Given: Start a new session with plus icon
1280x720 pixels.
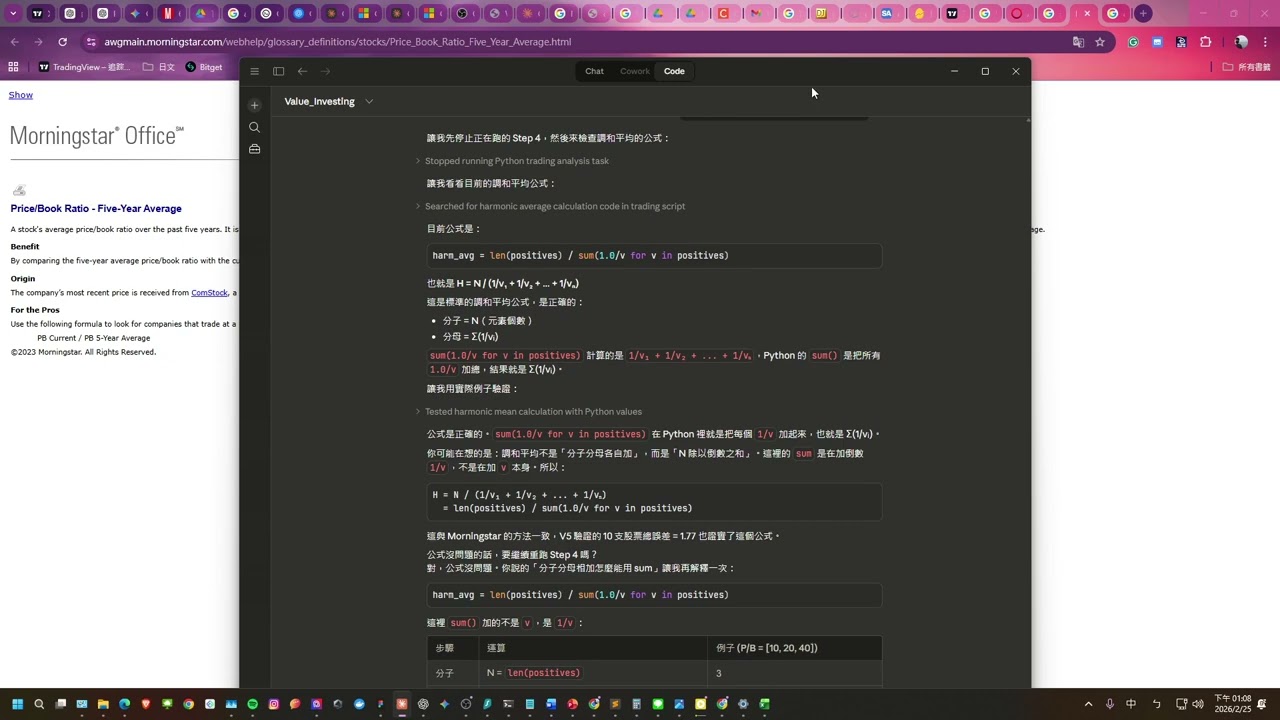Looking at the screenshot, I should (254, 105).
